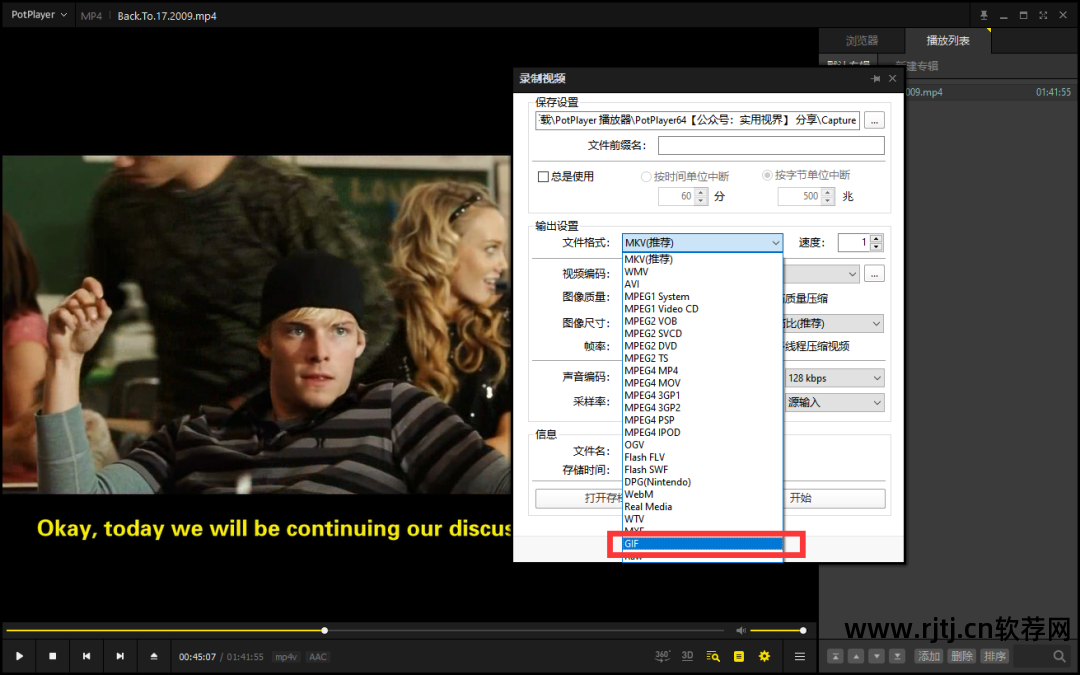Jump to the previous track
The image size is (1080, 675).
[86, 656]
